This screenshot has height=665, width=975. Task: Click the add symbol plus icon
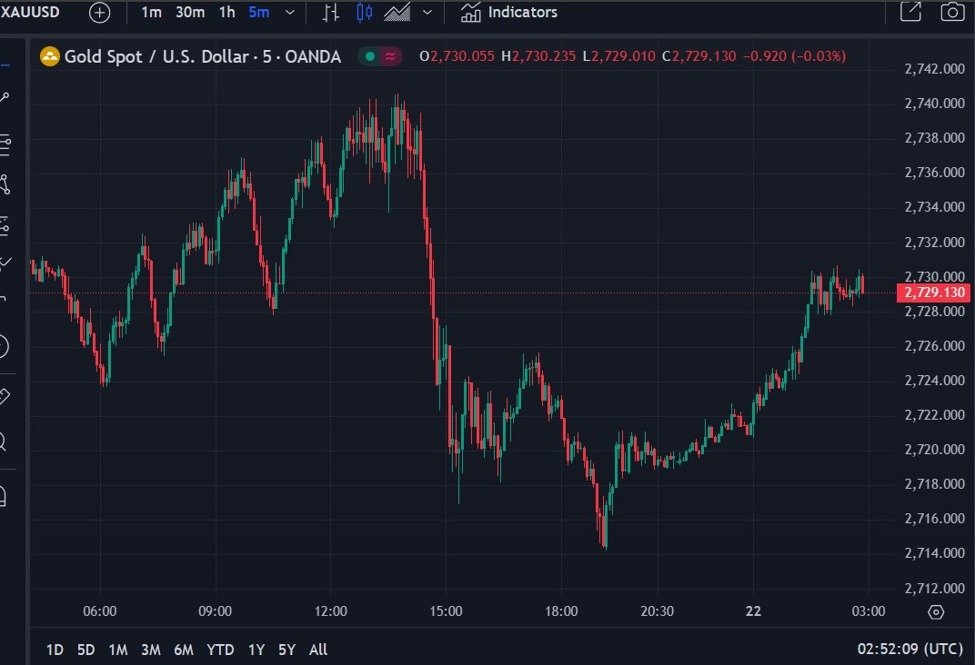pos(100,13)
